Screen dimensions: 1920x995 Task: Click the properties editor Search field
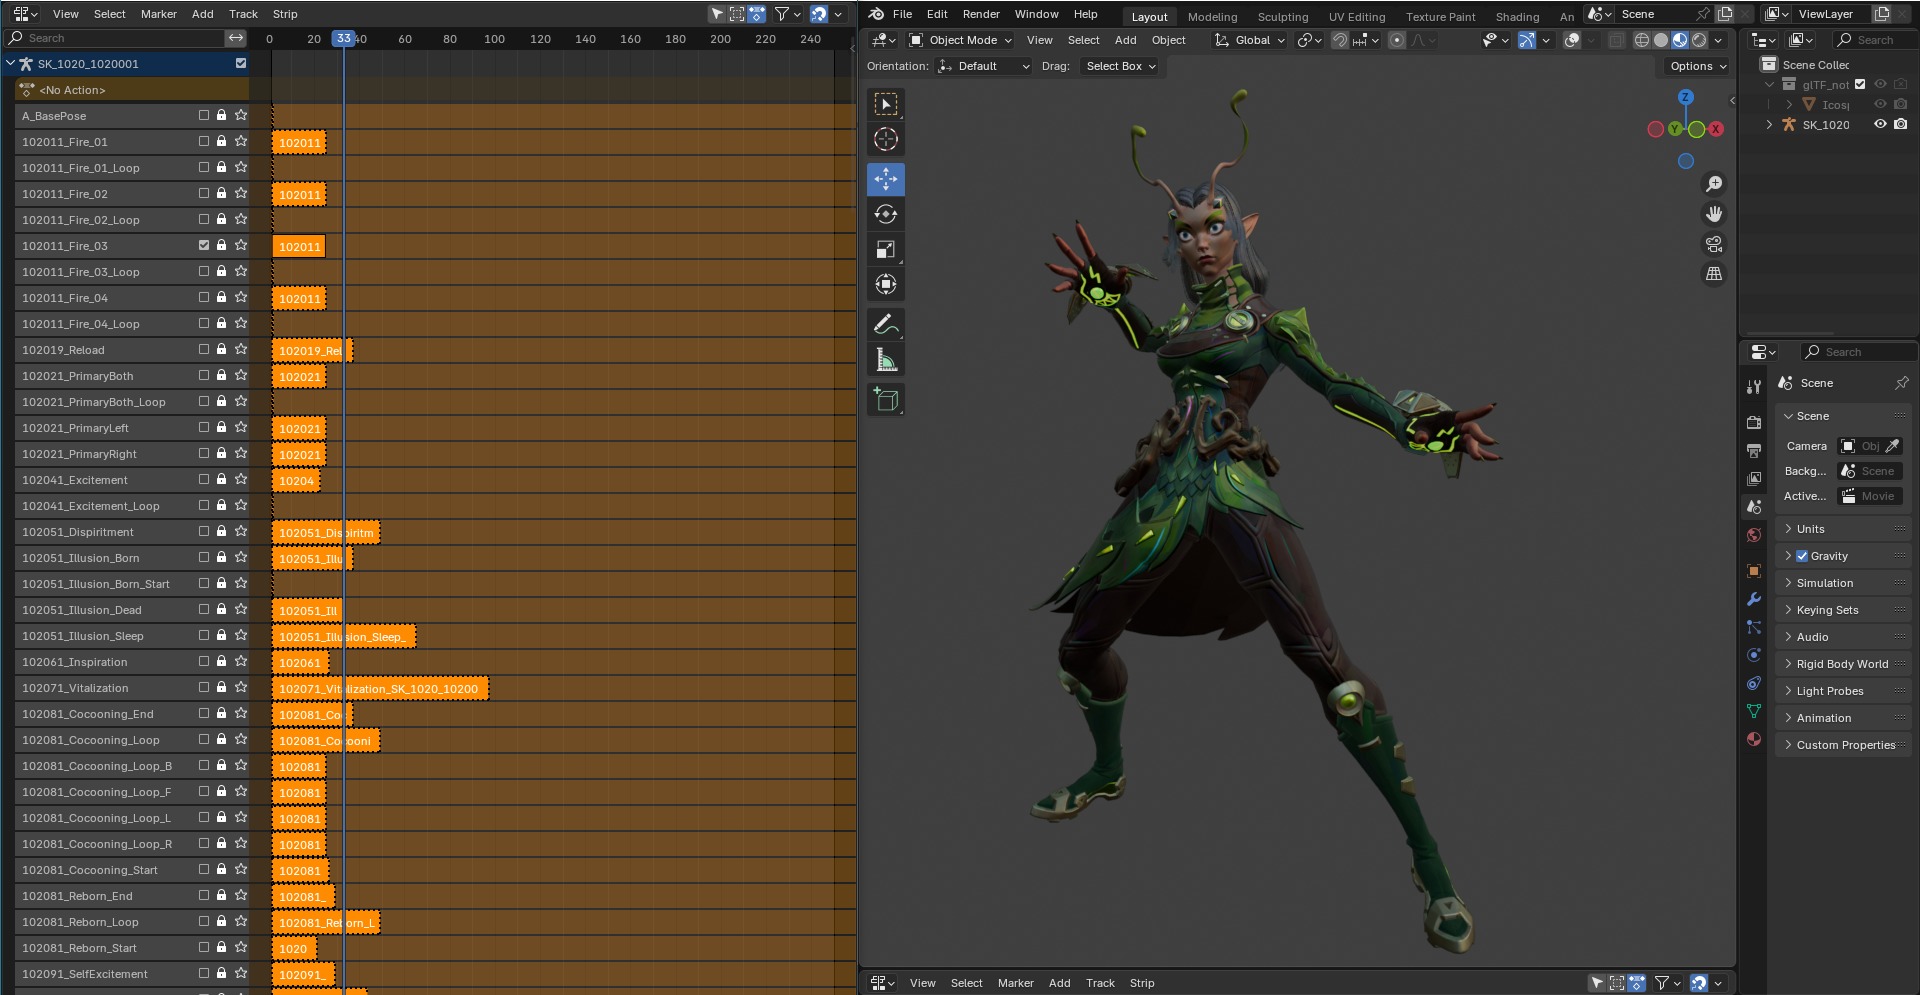[1859, 352]
